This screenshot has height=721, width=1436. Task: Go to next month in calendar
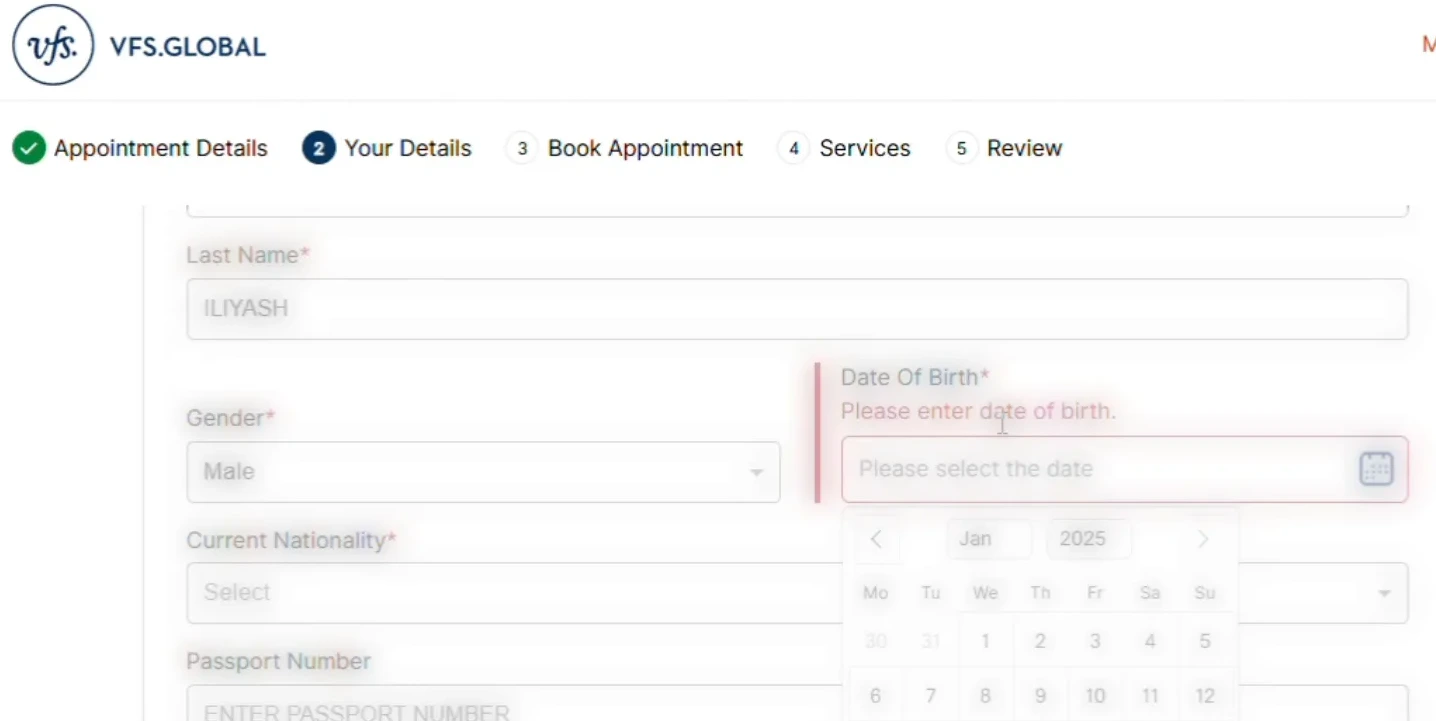pos(1203,540)
